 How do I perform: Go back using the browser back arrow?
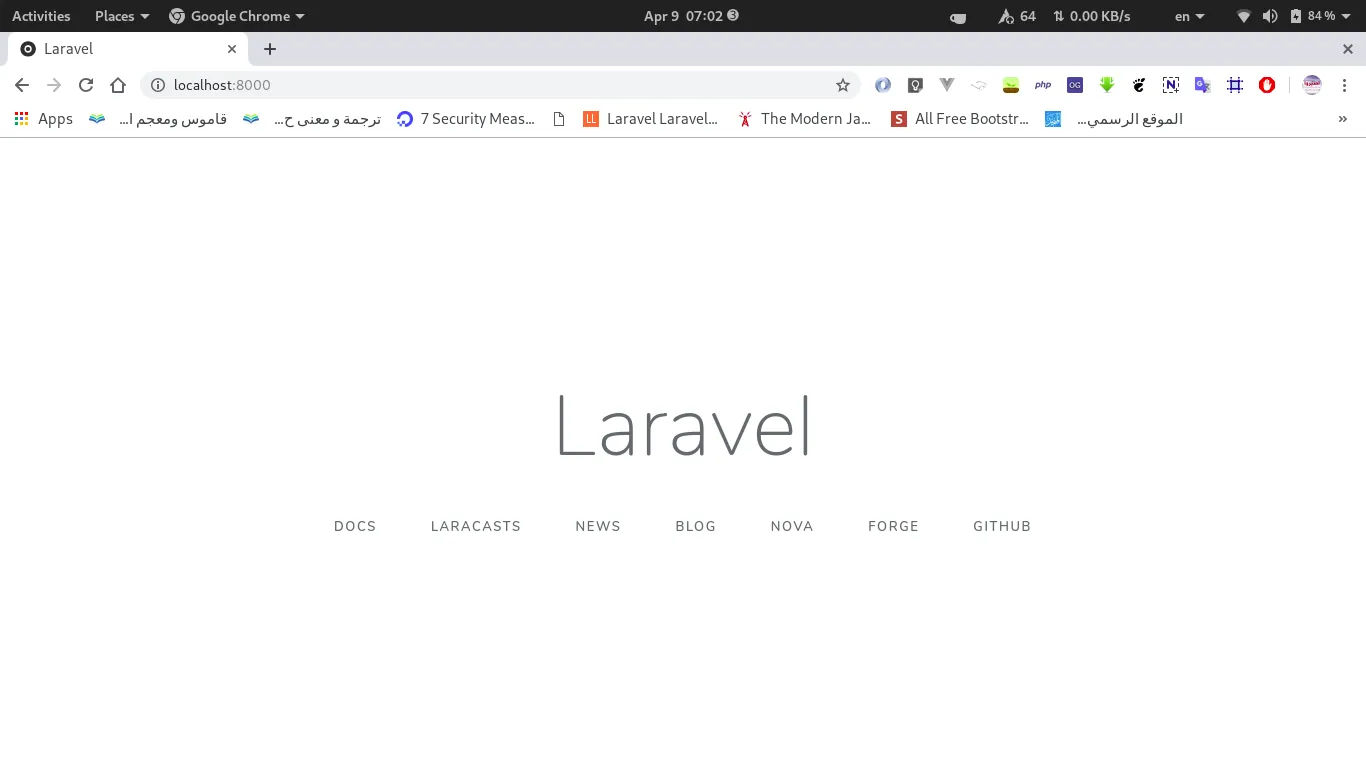pos(22,85)
